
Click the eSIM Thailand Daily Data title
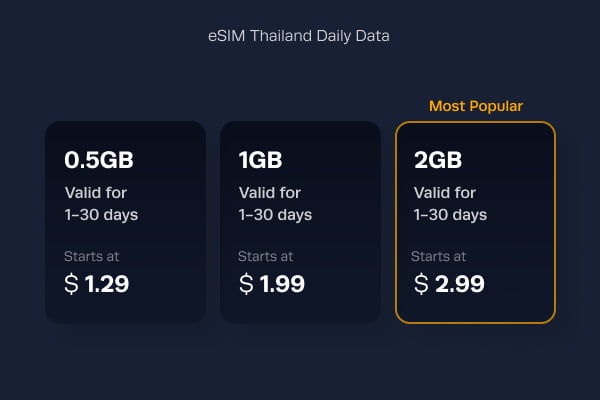[x=299, y=36]
